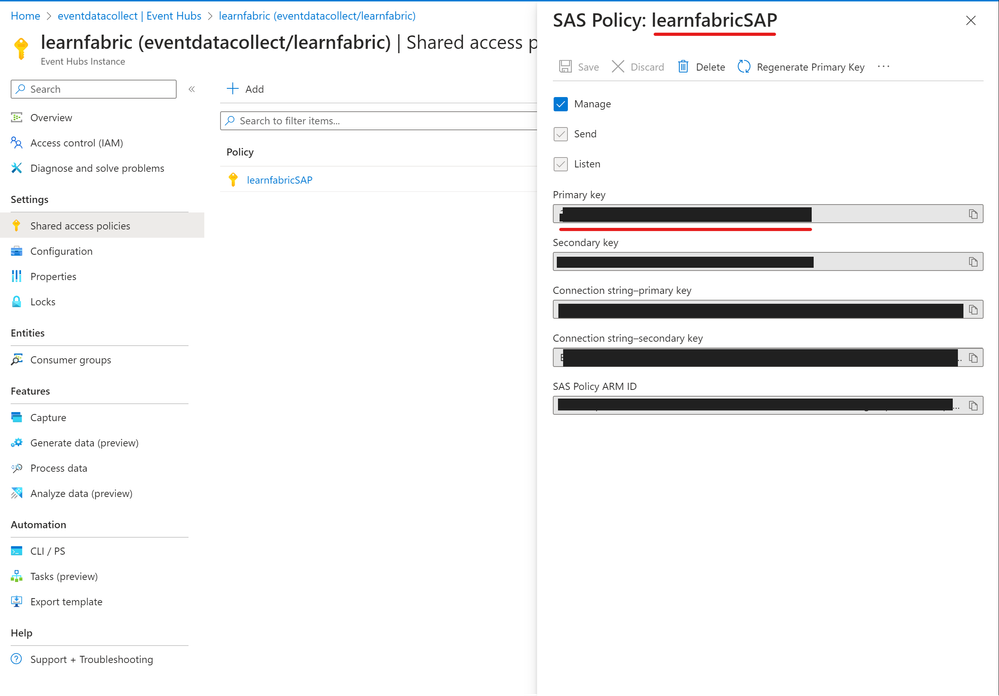The height and width of the screenshot is (696, 999).
Task: Uncheck the Manage permission checkbox
Action: [x=561, y=104]
